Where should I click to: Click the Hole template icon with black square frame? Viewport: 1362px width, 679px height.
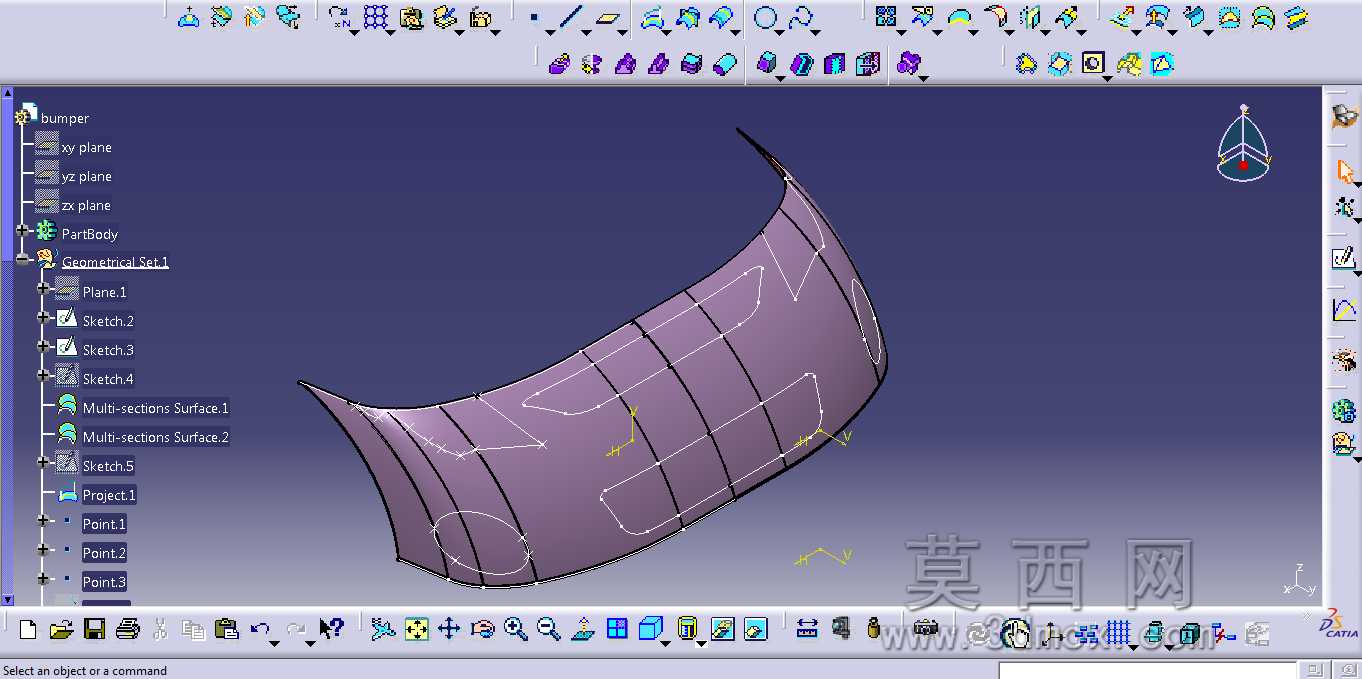1093,64
